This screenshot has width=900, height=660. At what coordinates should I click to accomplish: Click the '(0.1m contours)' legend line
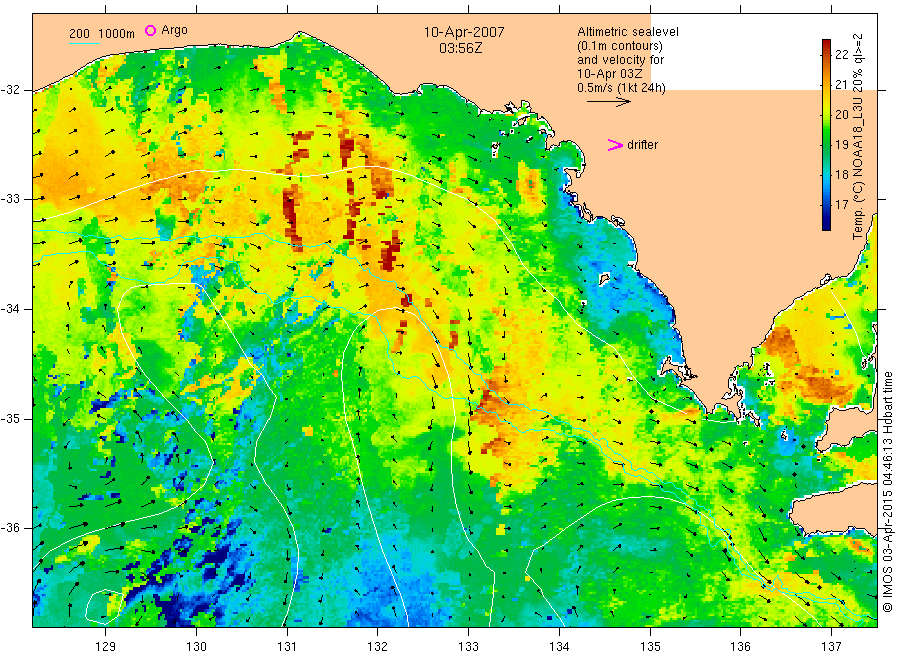tap(620, 46)
